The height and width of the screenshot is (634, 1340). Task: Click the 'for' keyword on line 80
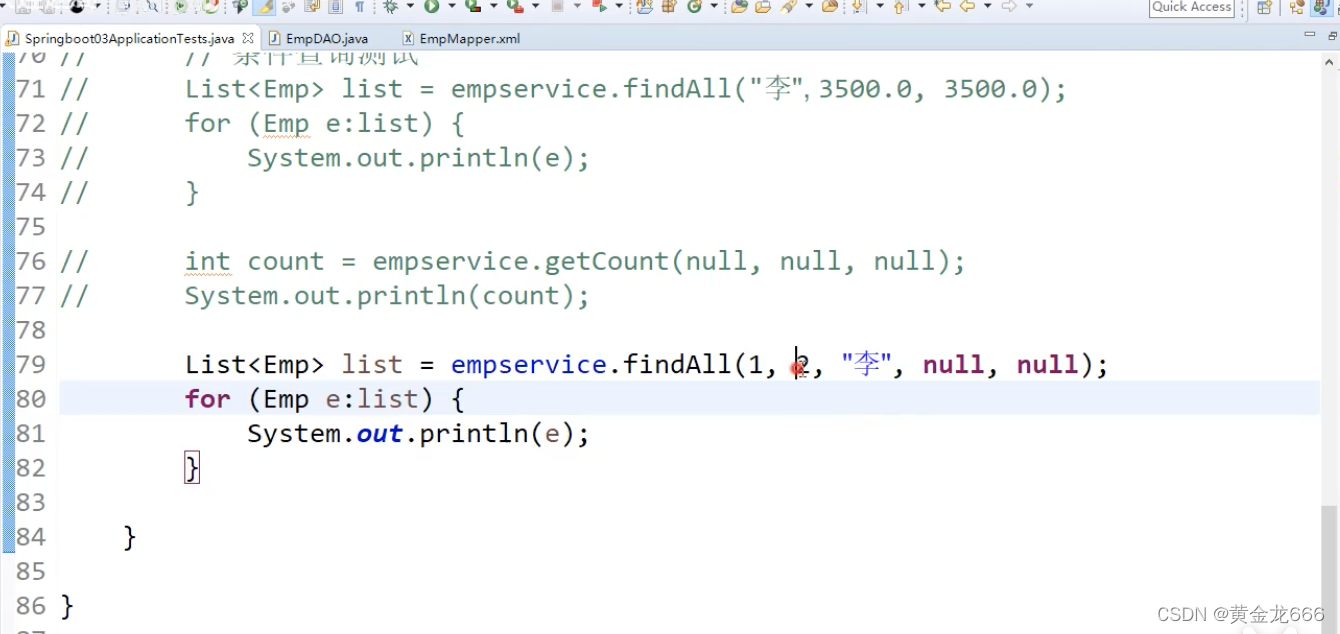coord(207,399)
